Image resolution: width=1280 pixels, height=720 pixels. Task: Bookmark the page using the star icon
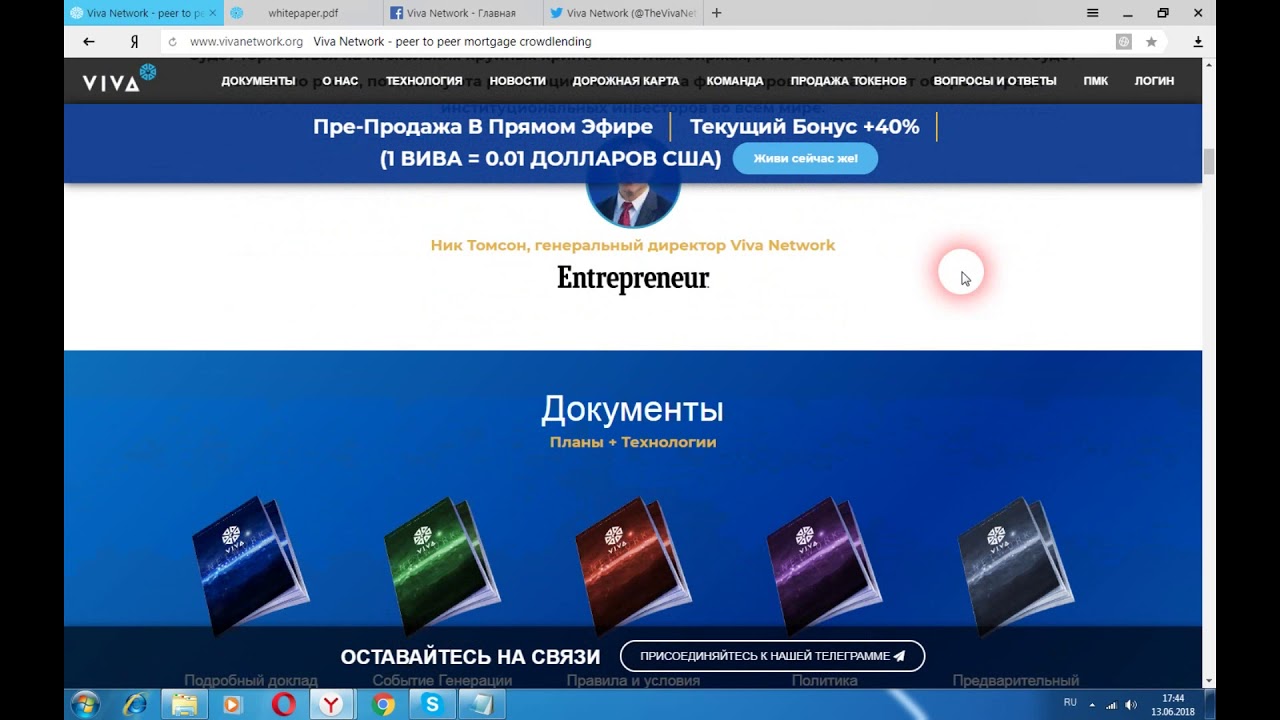pyautogui.click(x=1151, y=42)
